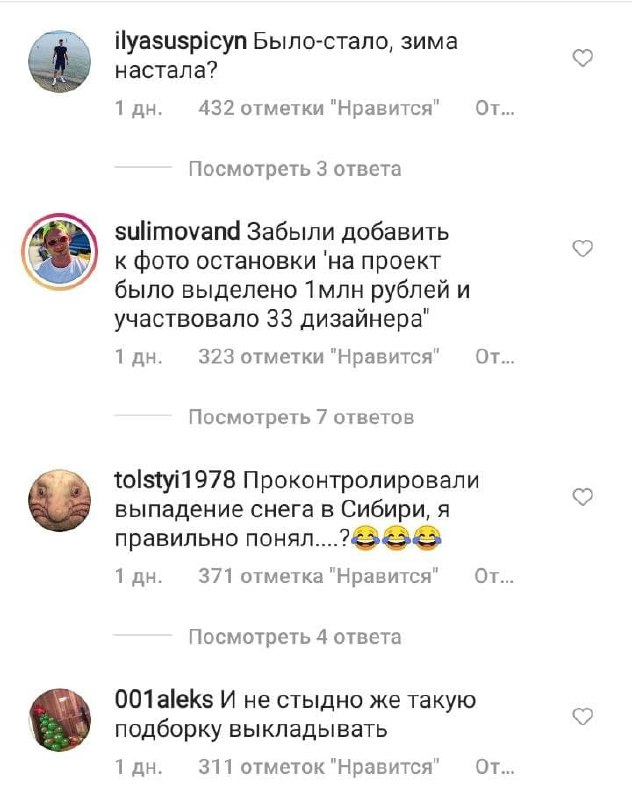Viewport: 632px width, 800px height.
Task: Expand "Посмотреть 3 ответа" replies
Action: (x=295, y=169)
